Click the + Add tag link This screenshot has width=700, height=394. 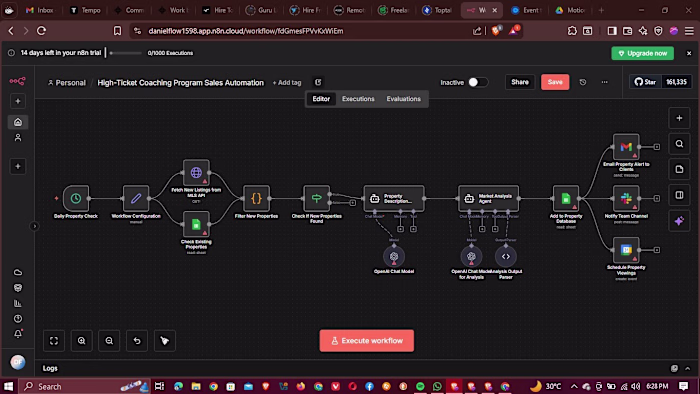pyautogui.click(x=287, y=83)
